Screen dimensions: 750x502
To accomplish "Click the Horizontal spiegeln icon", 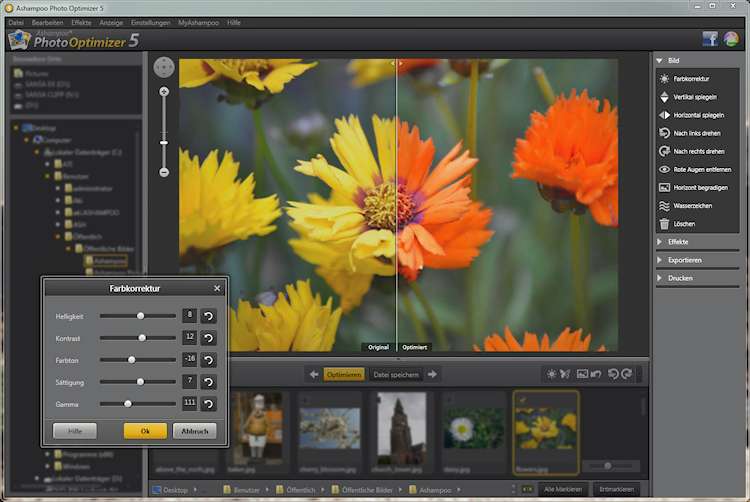I will tap(664, 115).
